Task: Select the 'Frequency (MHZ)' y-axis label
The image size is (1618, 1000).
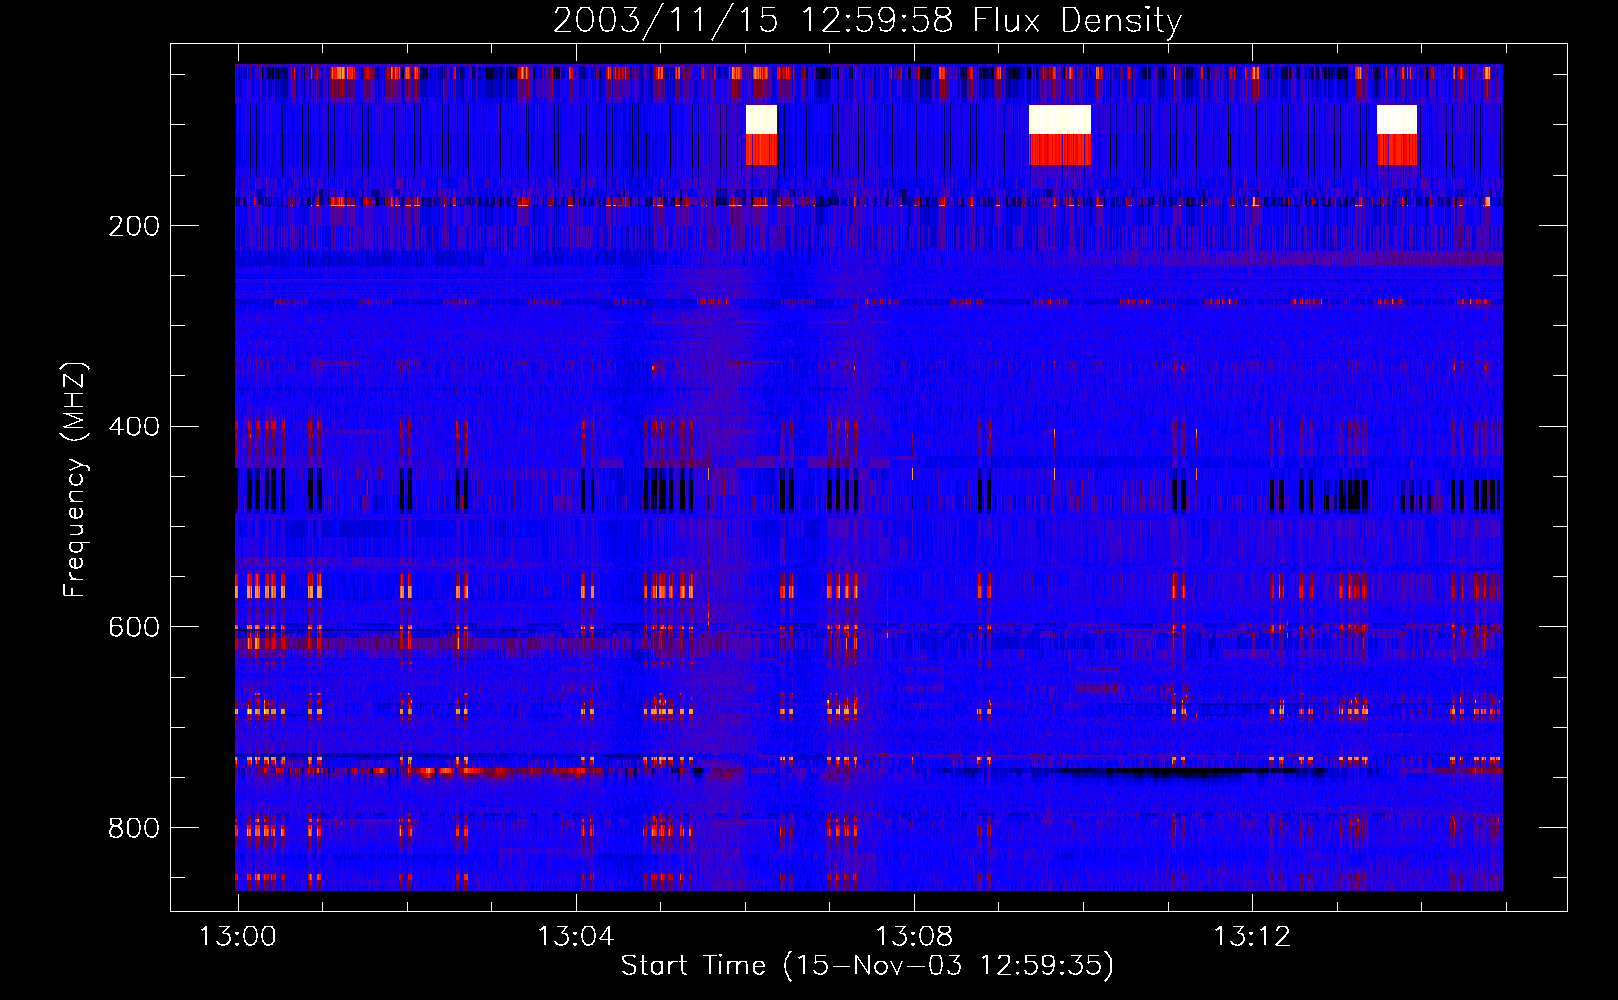Action: (x=75, y=479)
